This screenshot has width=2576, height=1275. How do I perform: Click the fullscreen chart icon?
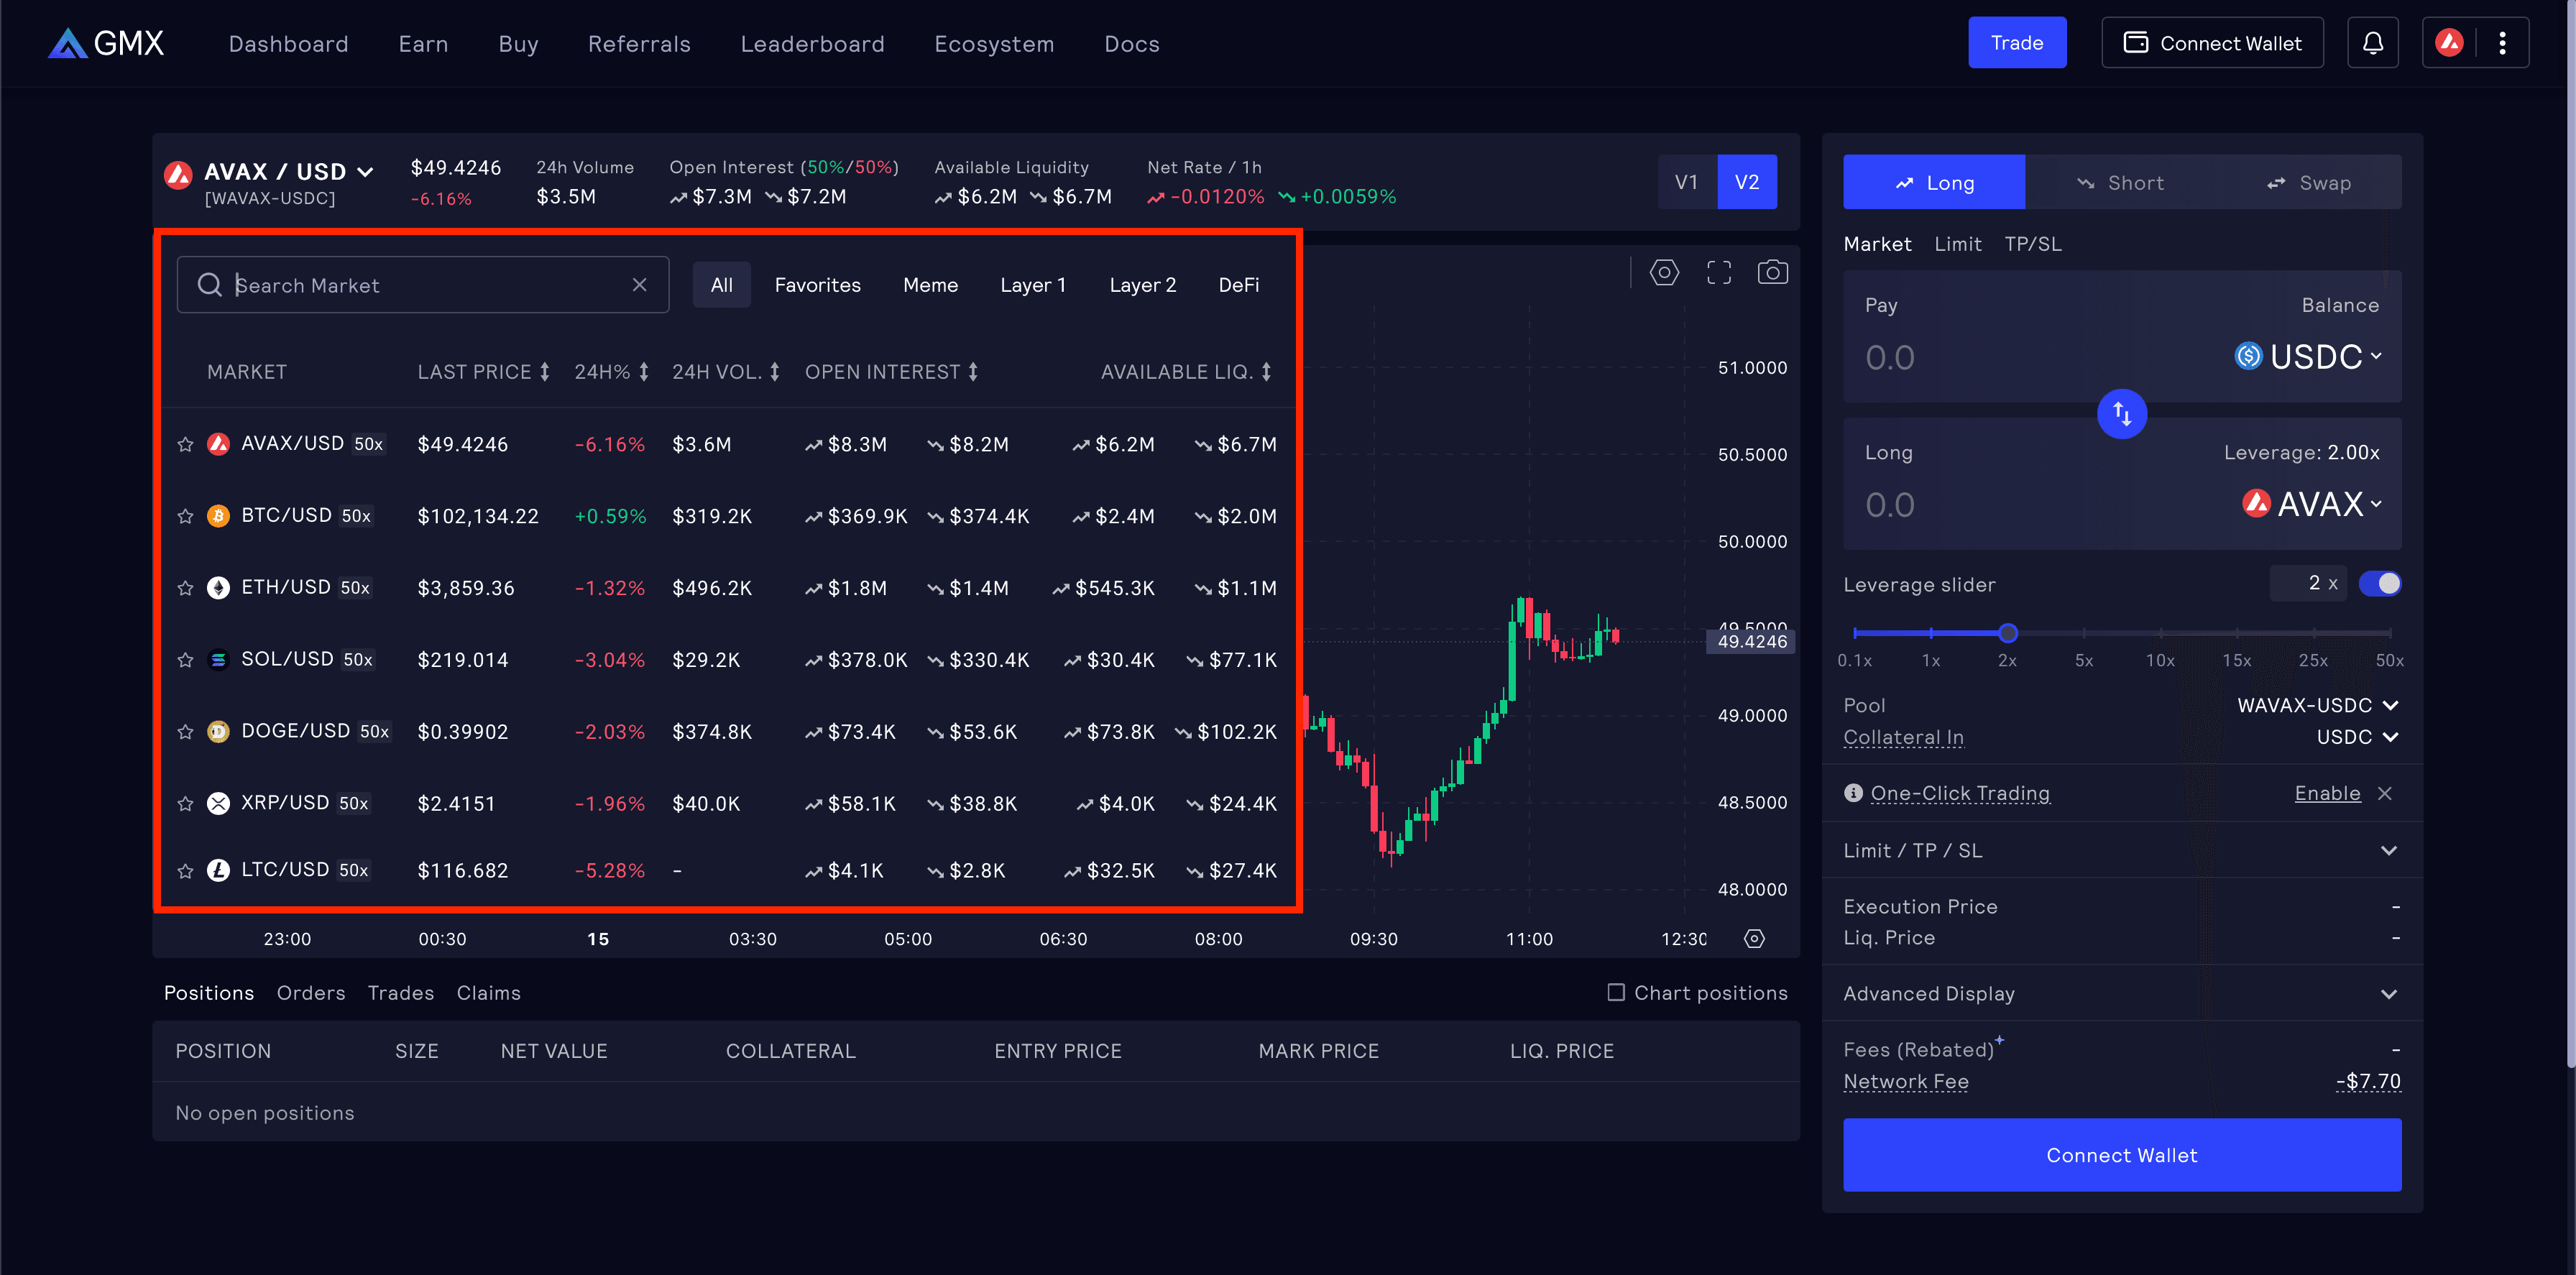click(x=1718, y=272)
